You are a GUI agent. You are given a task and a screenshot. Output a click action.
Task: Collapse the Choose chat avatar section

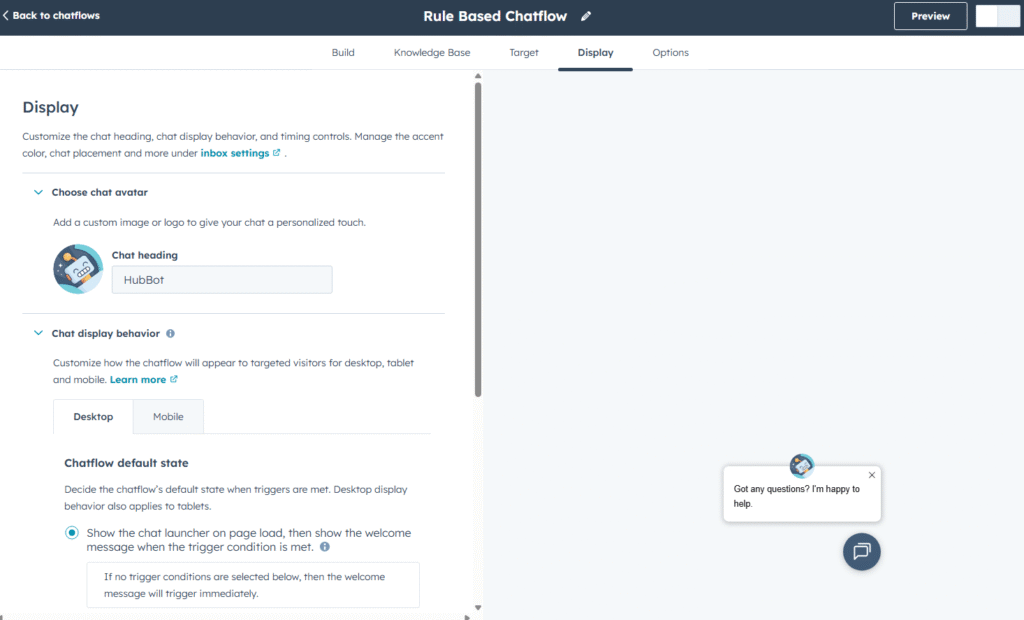pos(38,192)
